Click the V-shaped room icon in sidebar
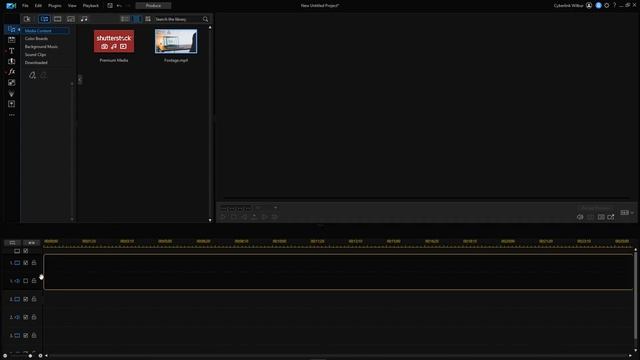Viewport: 640px width, 360px height. (x=11, y=93)
